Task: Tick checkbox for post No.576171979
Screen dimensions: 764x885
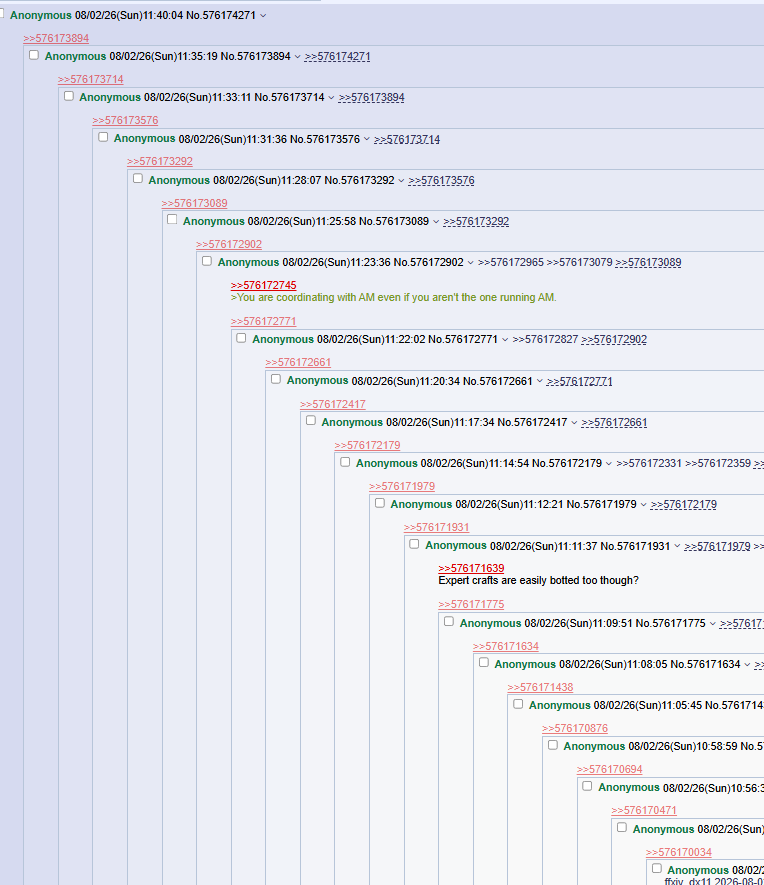Action: click(x=380, y=503)
